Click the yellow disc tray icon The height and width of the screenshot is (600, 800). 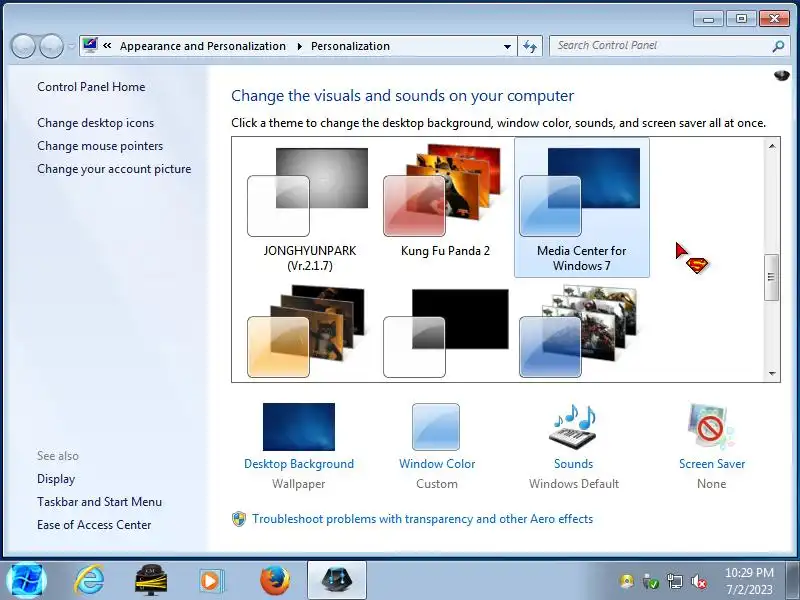pyautogui.click(x=627, y=581)
